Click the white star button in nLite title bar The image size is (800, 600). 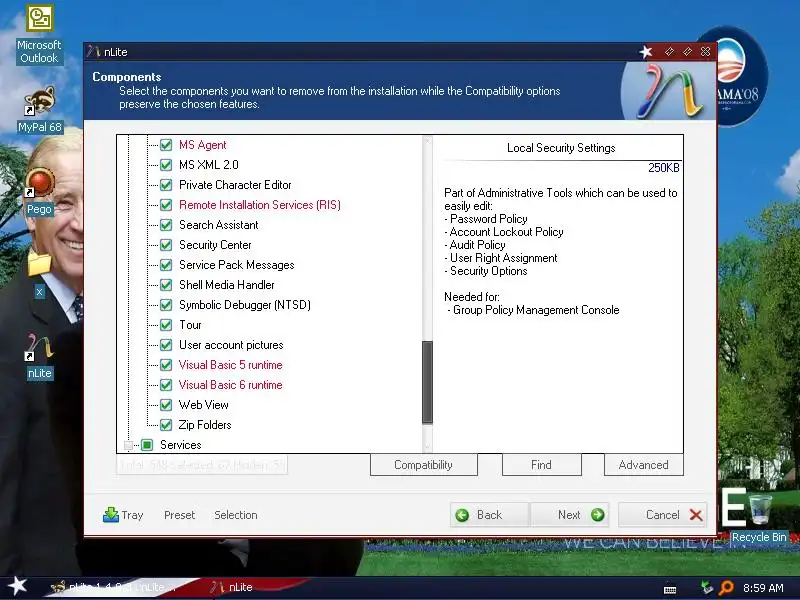click(646, 51)
